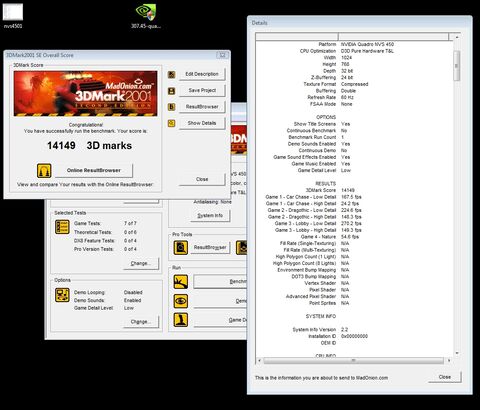Open the 307.45-qua... NVIDIA driver desktop icon
This screenshot has width=480, height=410.
click(146, 16)
